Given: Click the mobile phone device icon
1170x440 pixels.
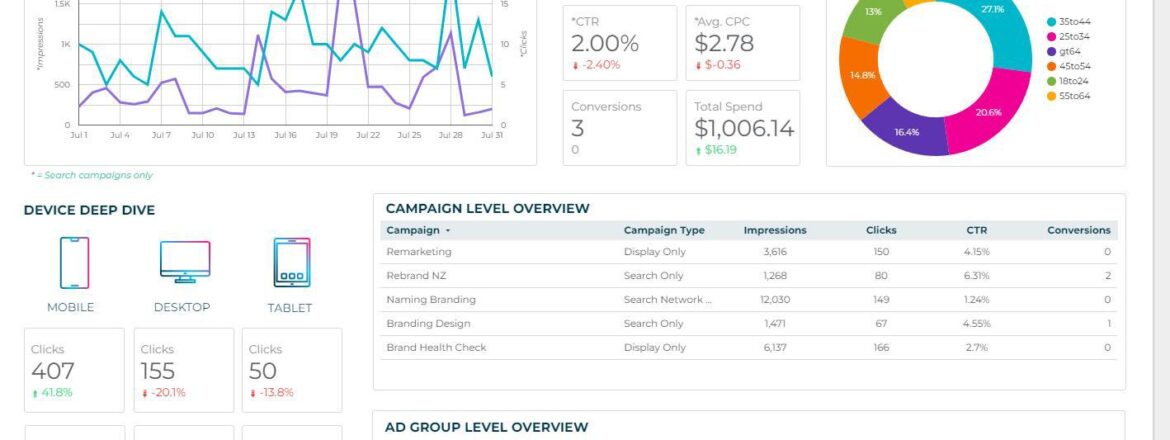Looking at the screenshot, I should (x=74, y=263).
